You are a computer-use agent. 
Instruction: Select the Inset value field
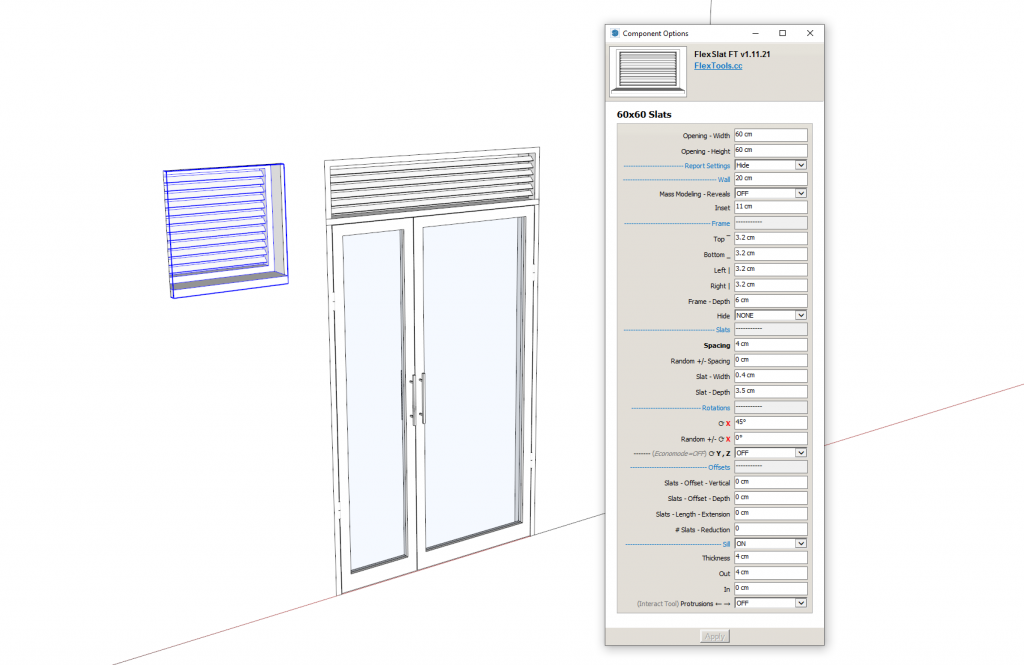[x=770, y=208]
